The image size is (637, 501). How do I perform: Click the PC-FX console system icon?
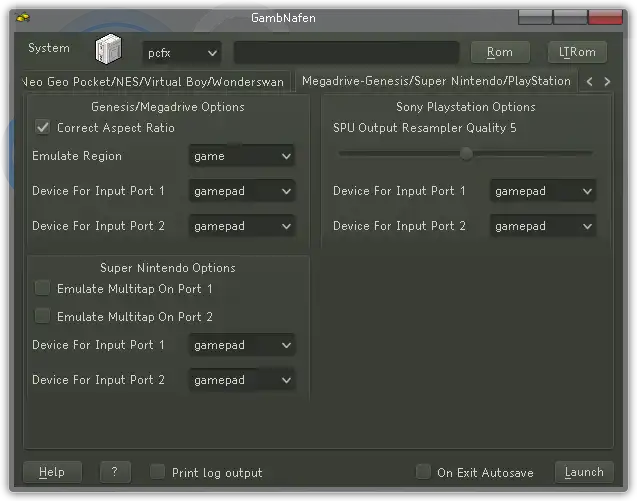click(x=108, y=49)
